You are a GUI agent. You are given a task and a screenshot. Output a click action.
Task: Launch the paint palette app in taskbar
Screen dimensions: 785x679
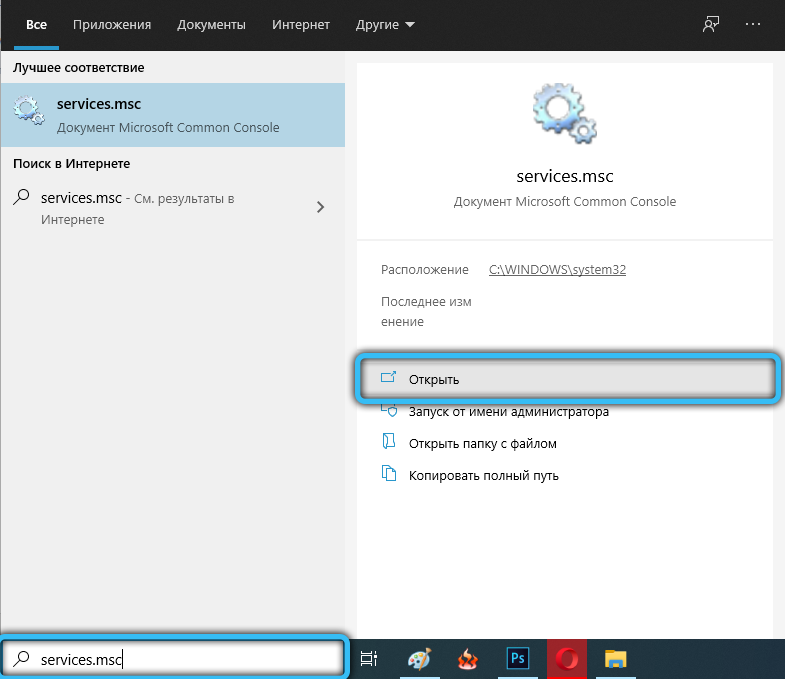coord(419,659)
